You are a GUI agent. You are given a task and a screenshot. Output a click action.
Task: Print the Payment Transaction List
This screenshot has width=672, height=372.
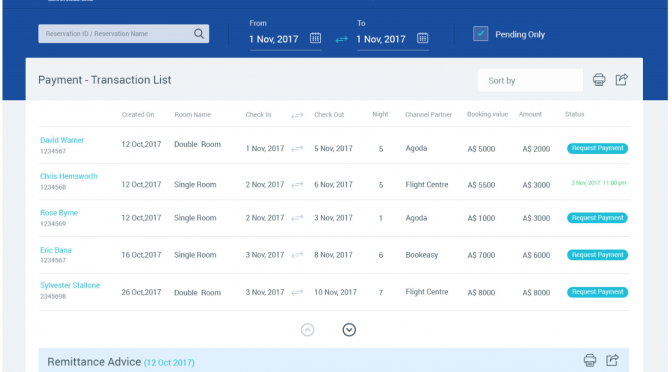point(599,80)
